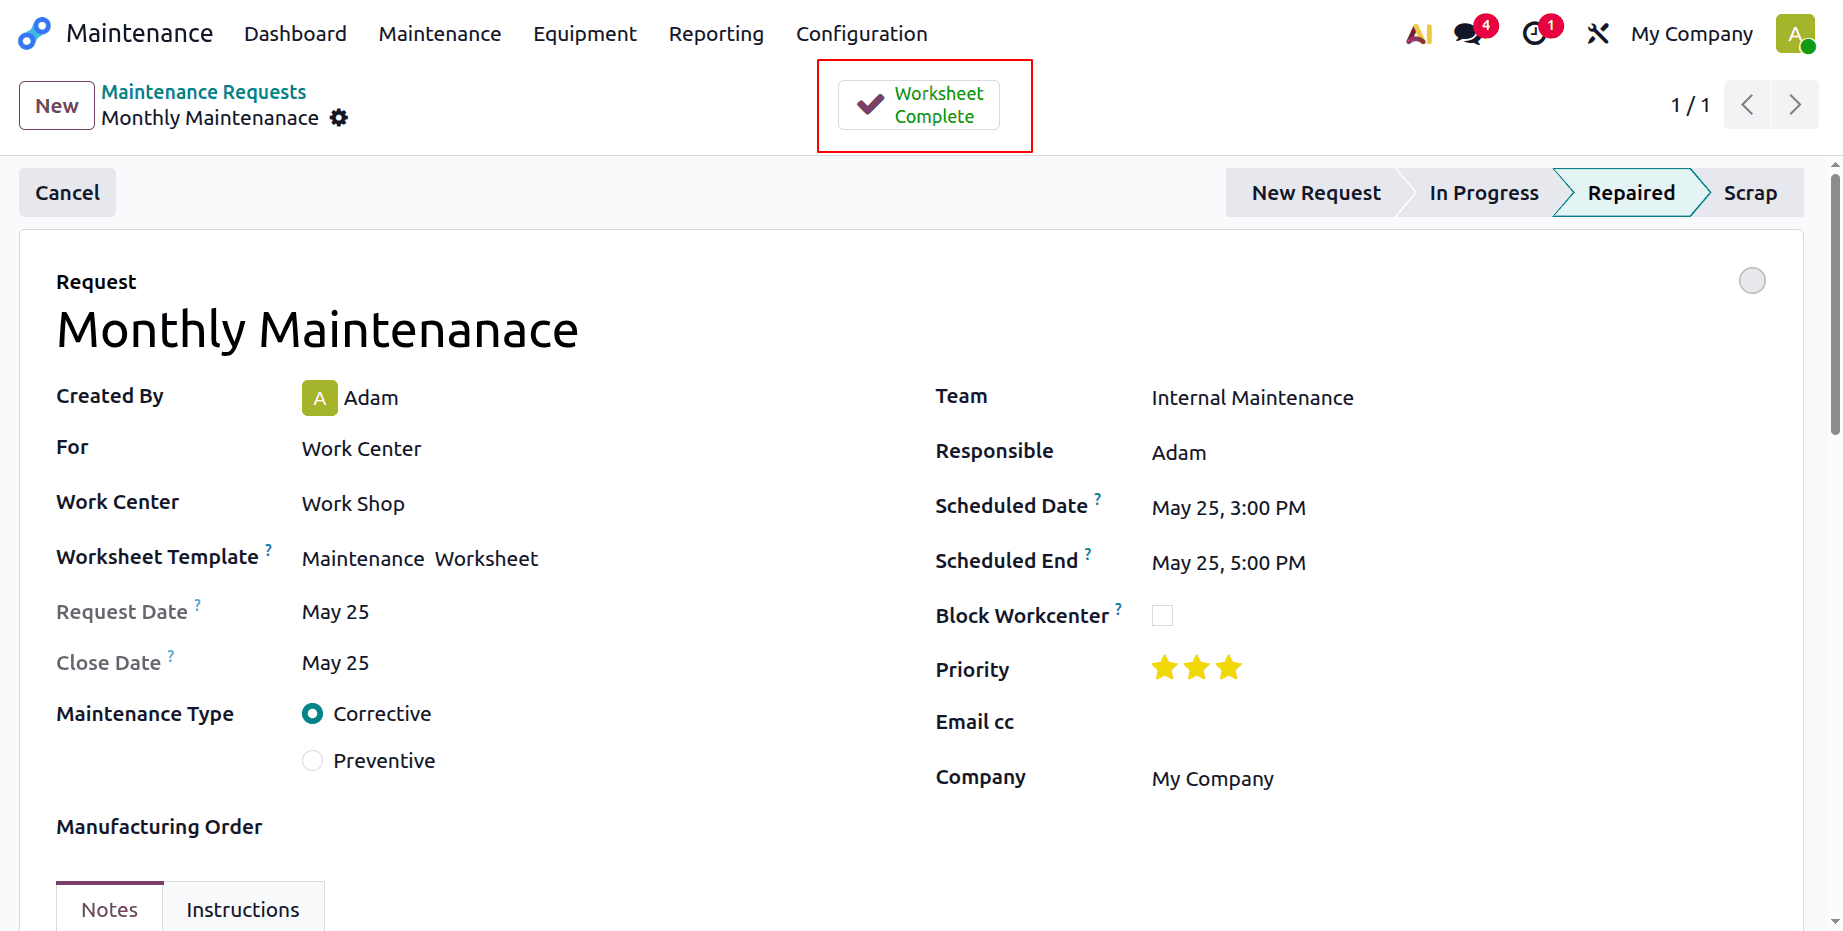Open the Responsible field dropdown
This screenshot has height=931, width=1843.
[x=1458, y=453]
